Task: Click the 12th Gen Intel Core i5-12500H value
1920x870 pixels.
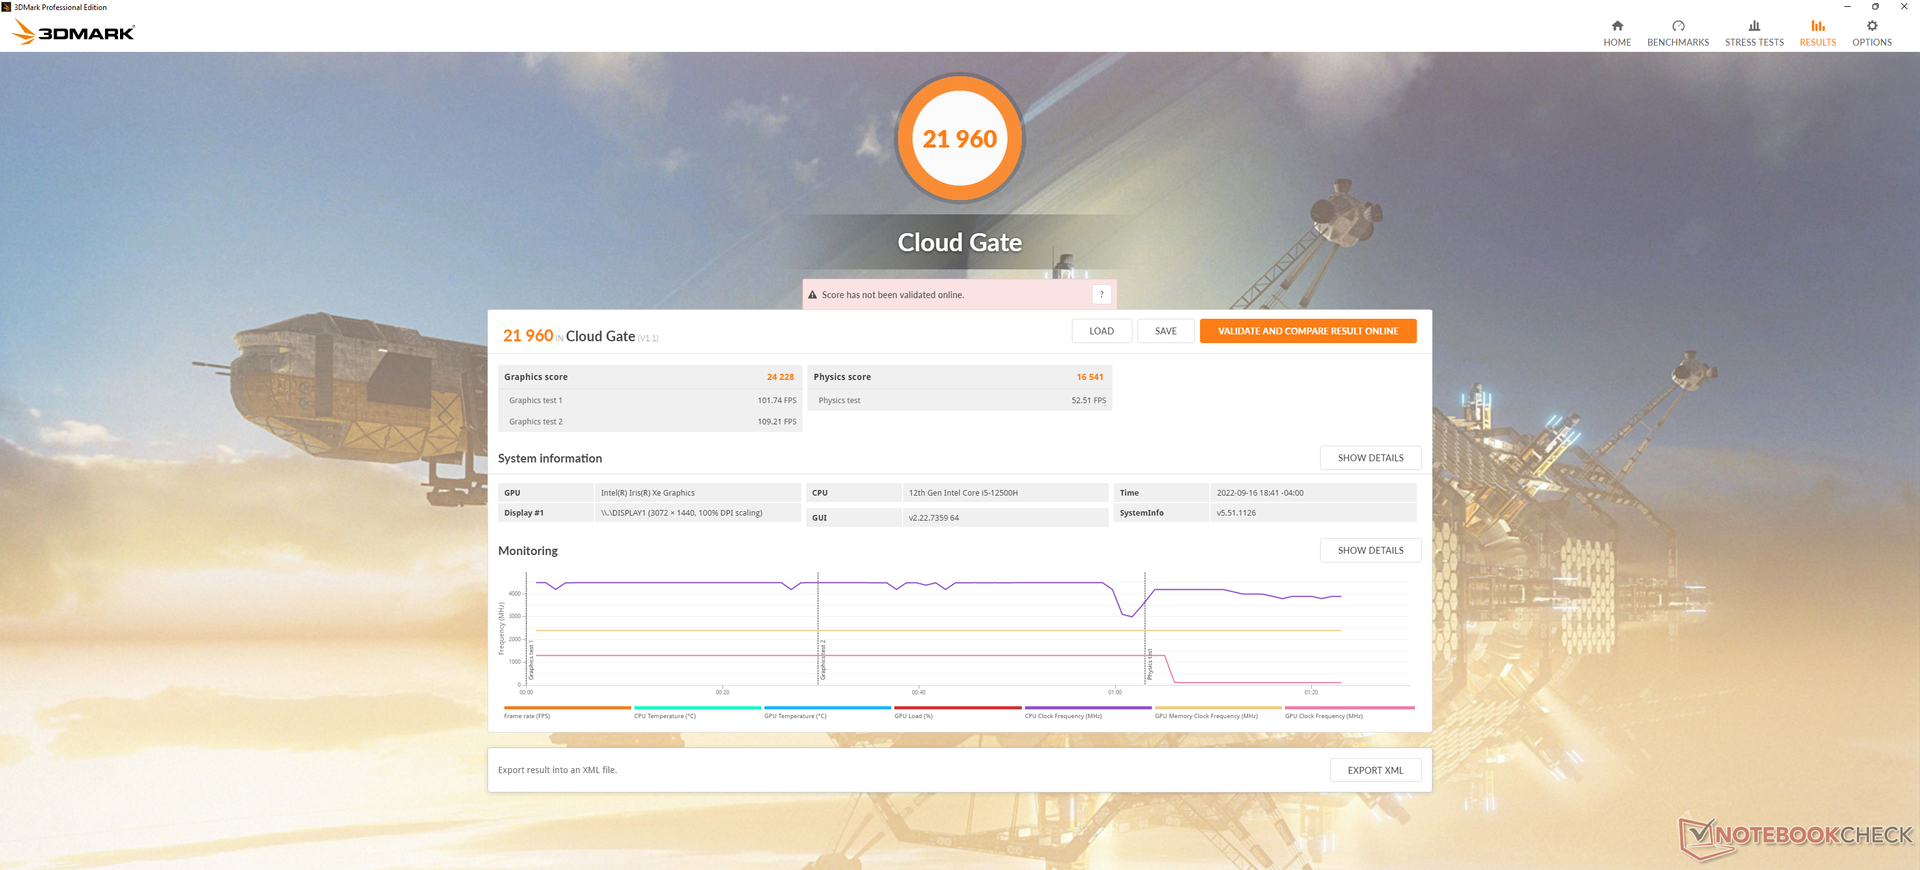Action: 963,493
